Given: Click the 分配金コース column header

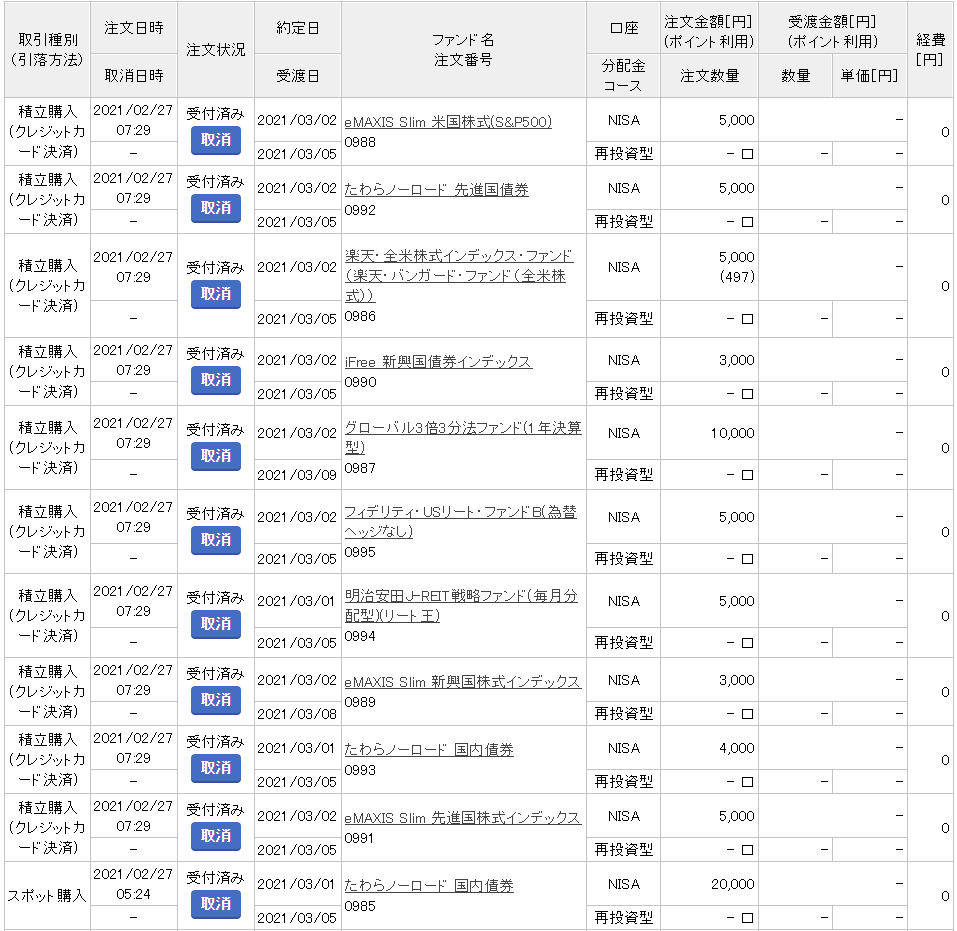Looking at the screenshot, I should coord(623,76).
